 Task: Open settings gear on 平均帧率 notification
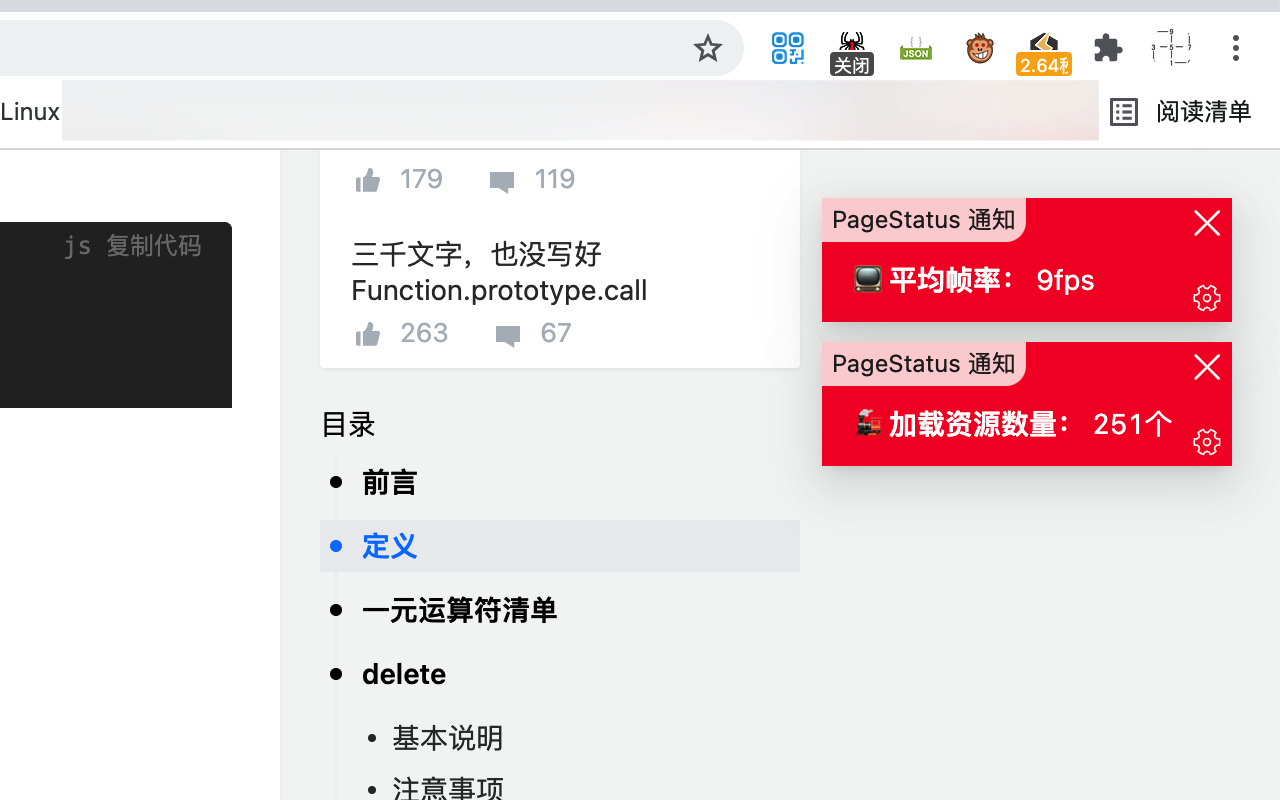pyautogui.click(x=1207, y=298)
